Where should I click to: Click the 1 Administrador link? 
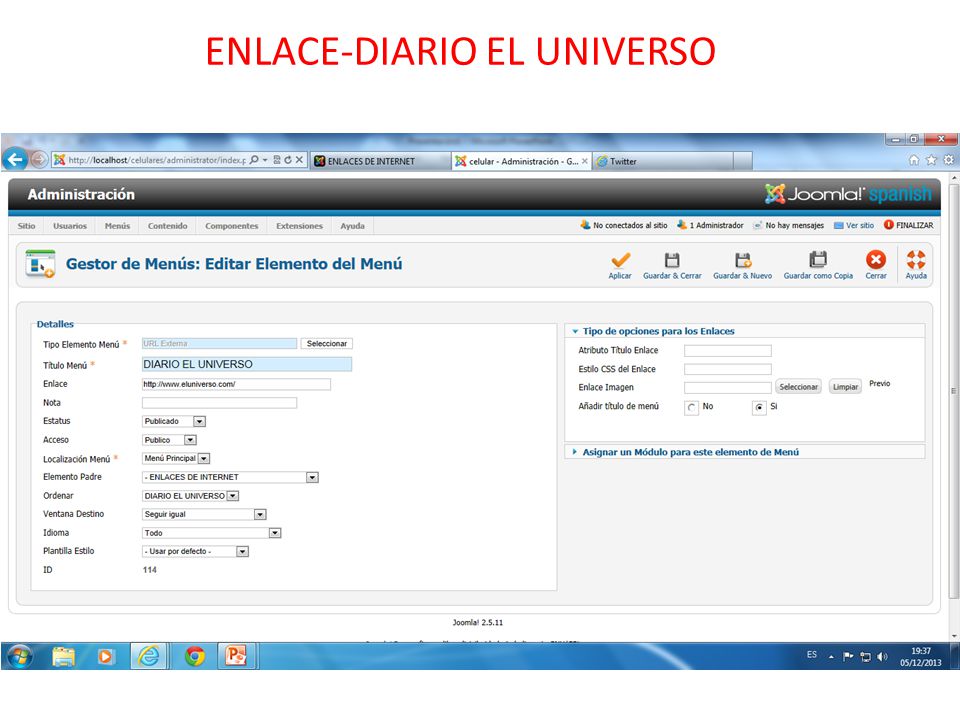tap(710, 225)
